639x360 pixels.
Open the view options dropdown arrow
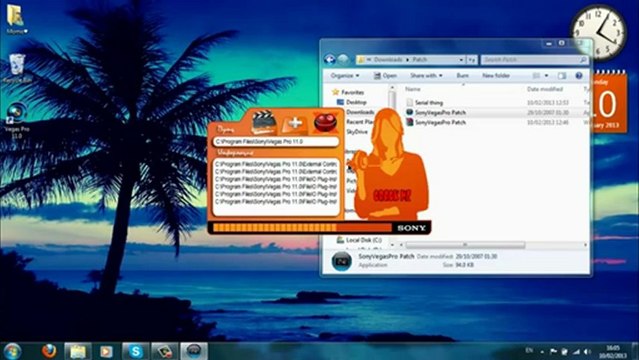click(546, 76)
